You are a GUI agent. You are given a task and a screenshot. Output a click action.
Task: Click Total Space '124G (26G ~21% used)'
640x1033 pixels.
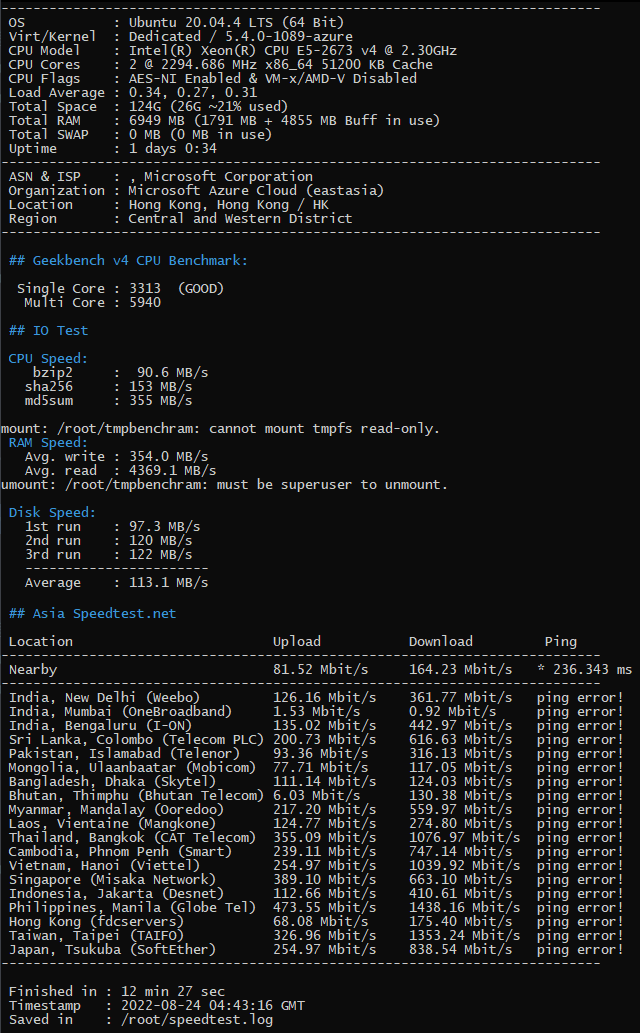208,107
